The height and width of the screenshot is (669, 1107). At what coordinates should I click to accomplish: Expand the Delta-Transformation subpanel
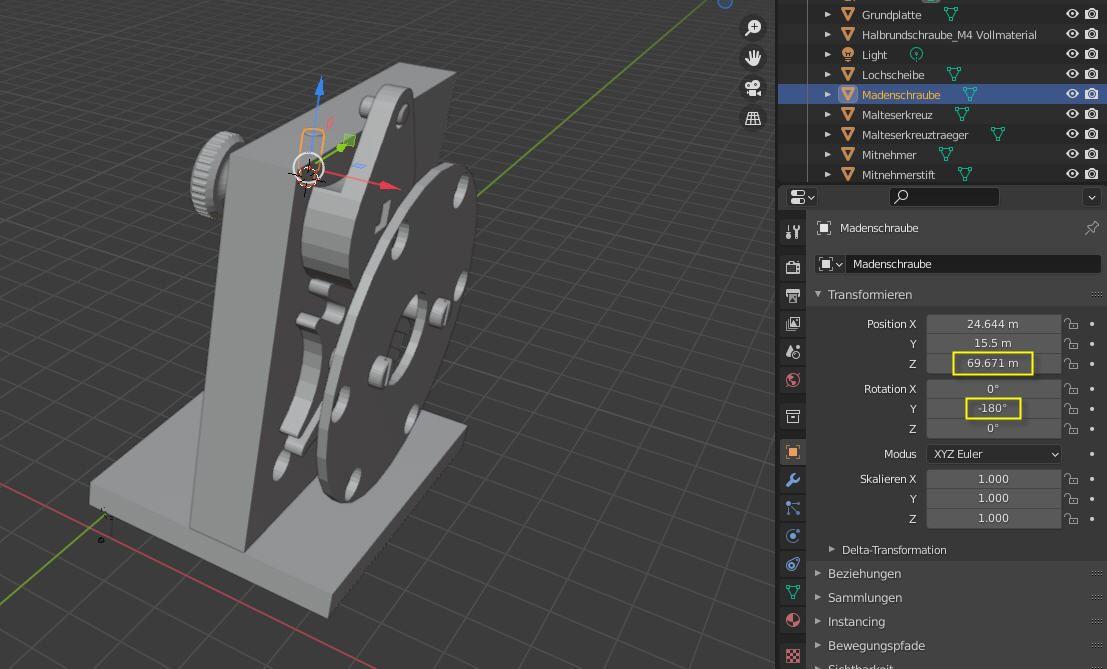click(x=832, y=550)
